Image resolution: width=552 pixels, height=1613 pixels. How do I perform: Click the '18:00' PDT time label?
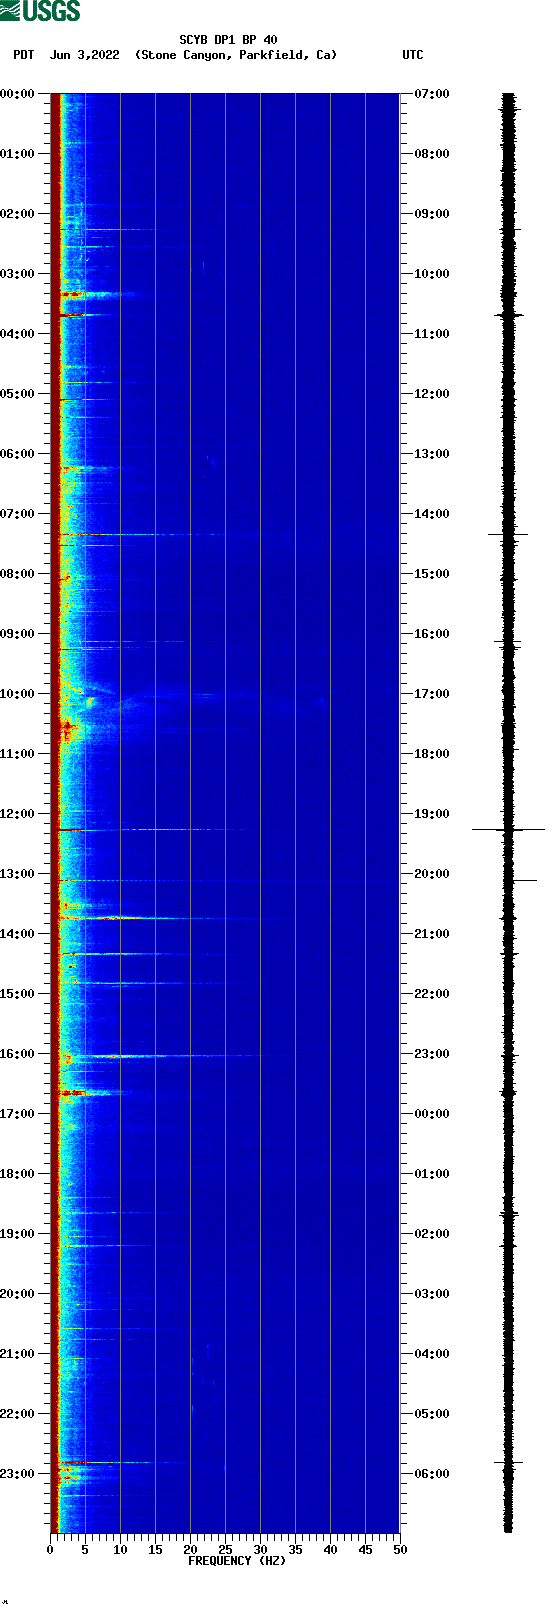(x=17, y=1174)
